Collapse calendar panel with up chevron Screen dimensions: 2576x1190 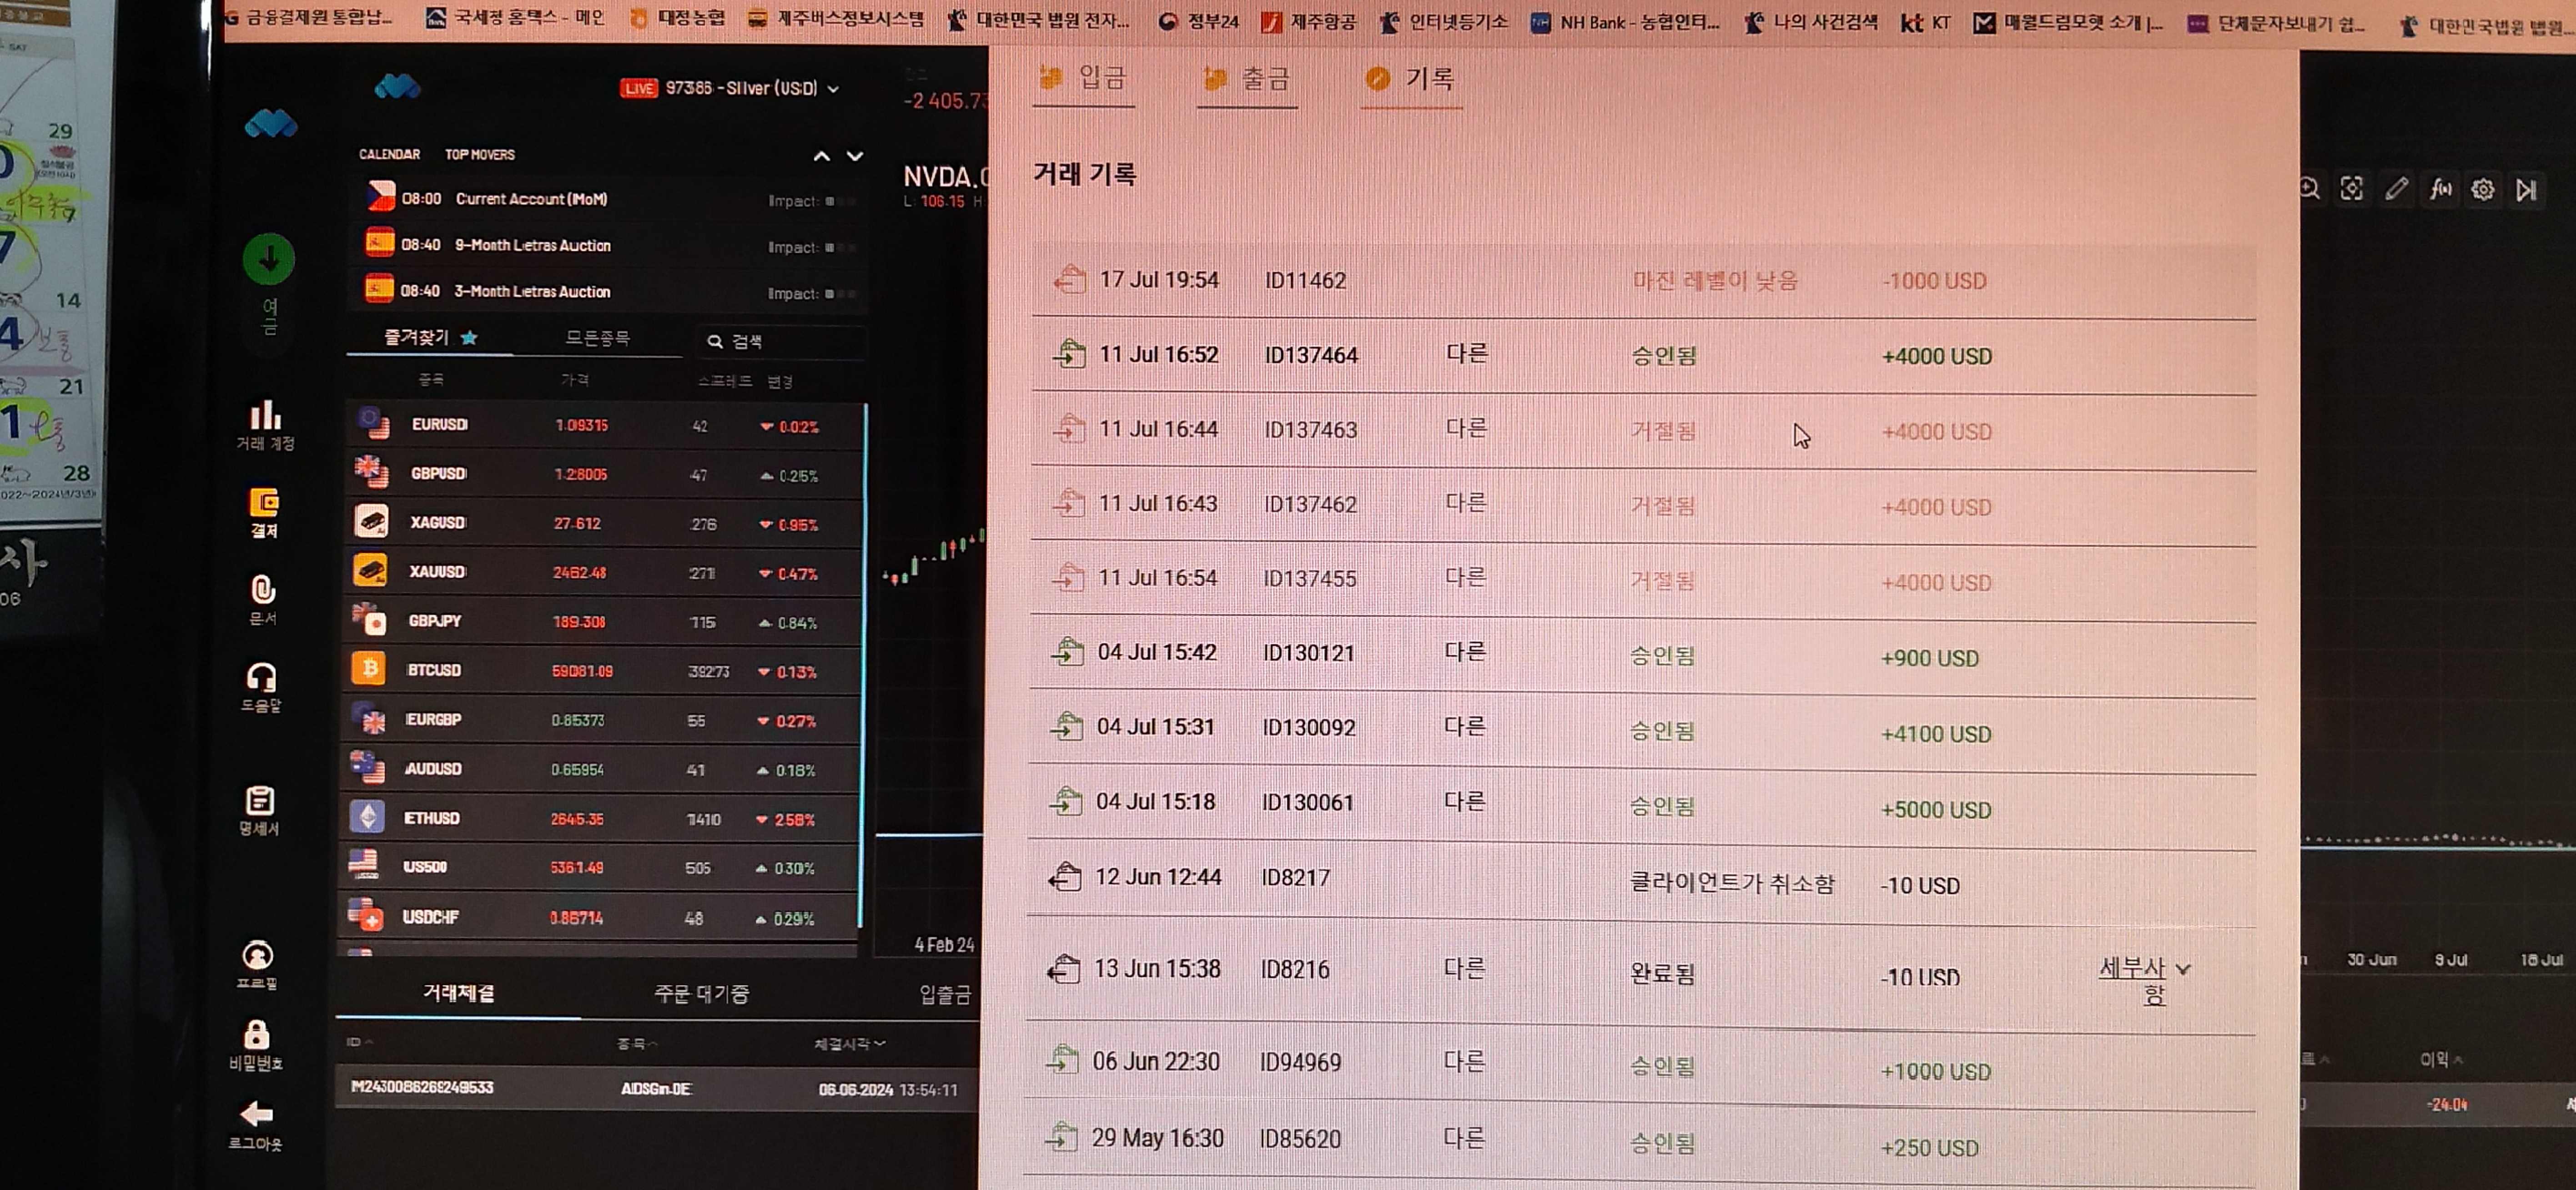click(821, 156)
